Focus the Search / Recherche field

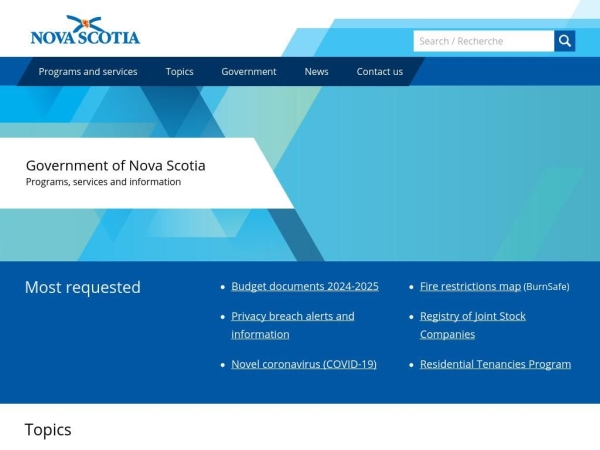coord(484,41)
